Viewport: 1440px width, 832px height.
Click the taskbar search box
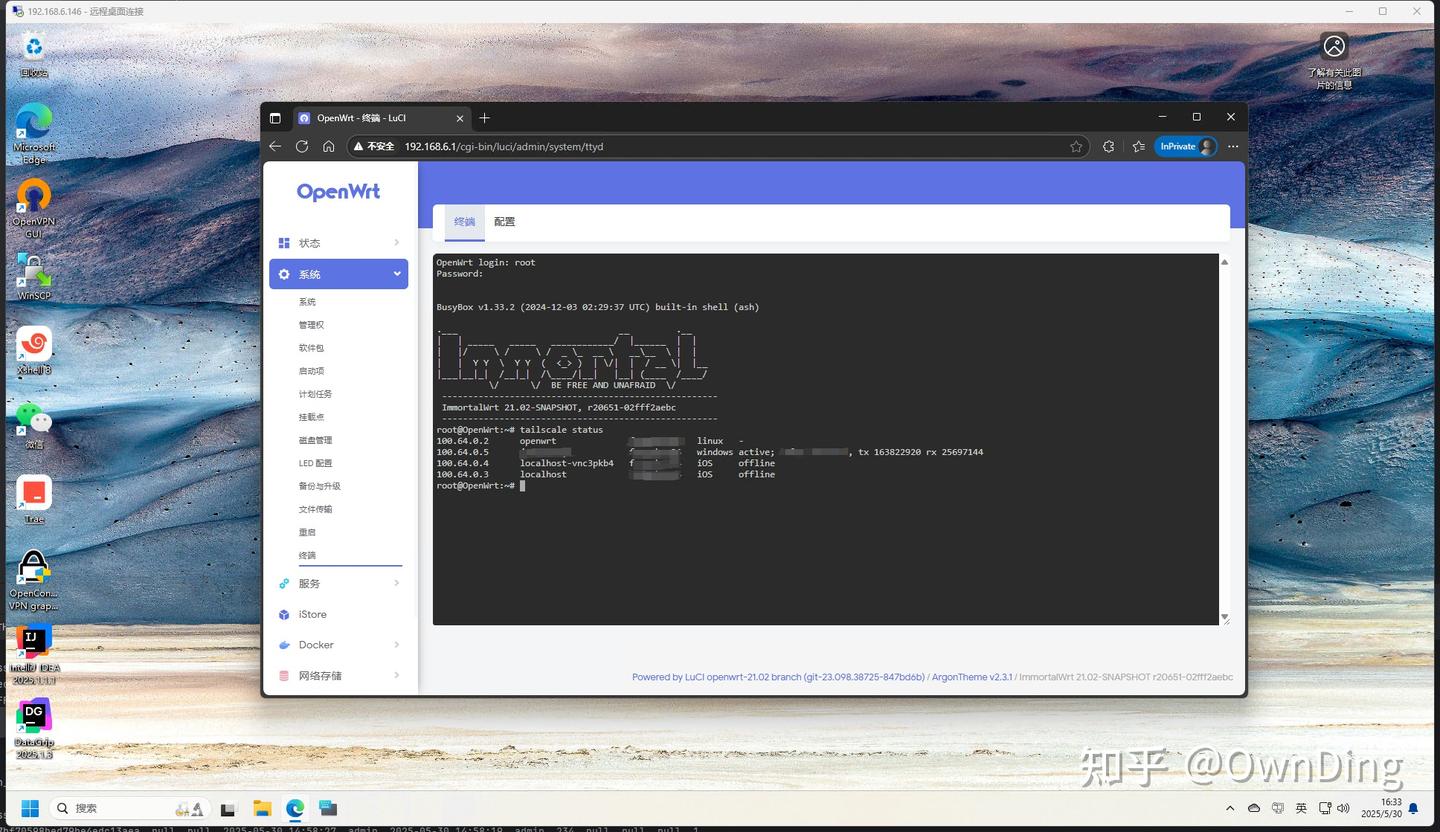pos(130,808)
